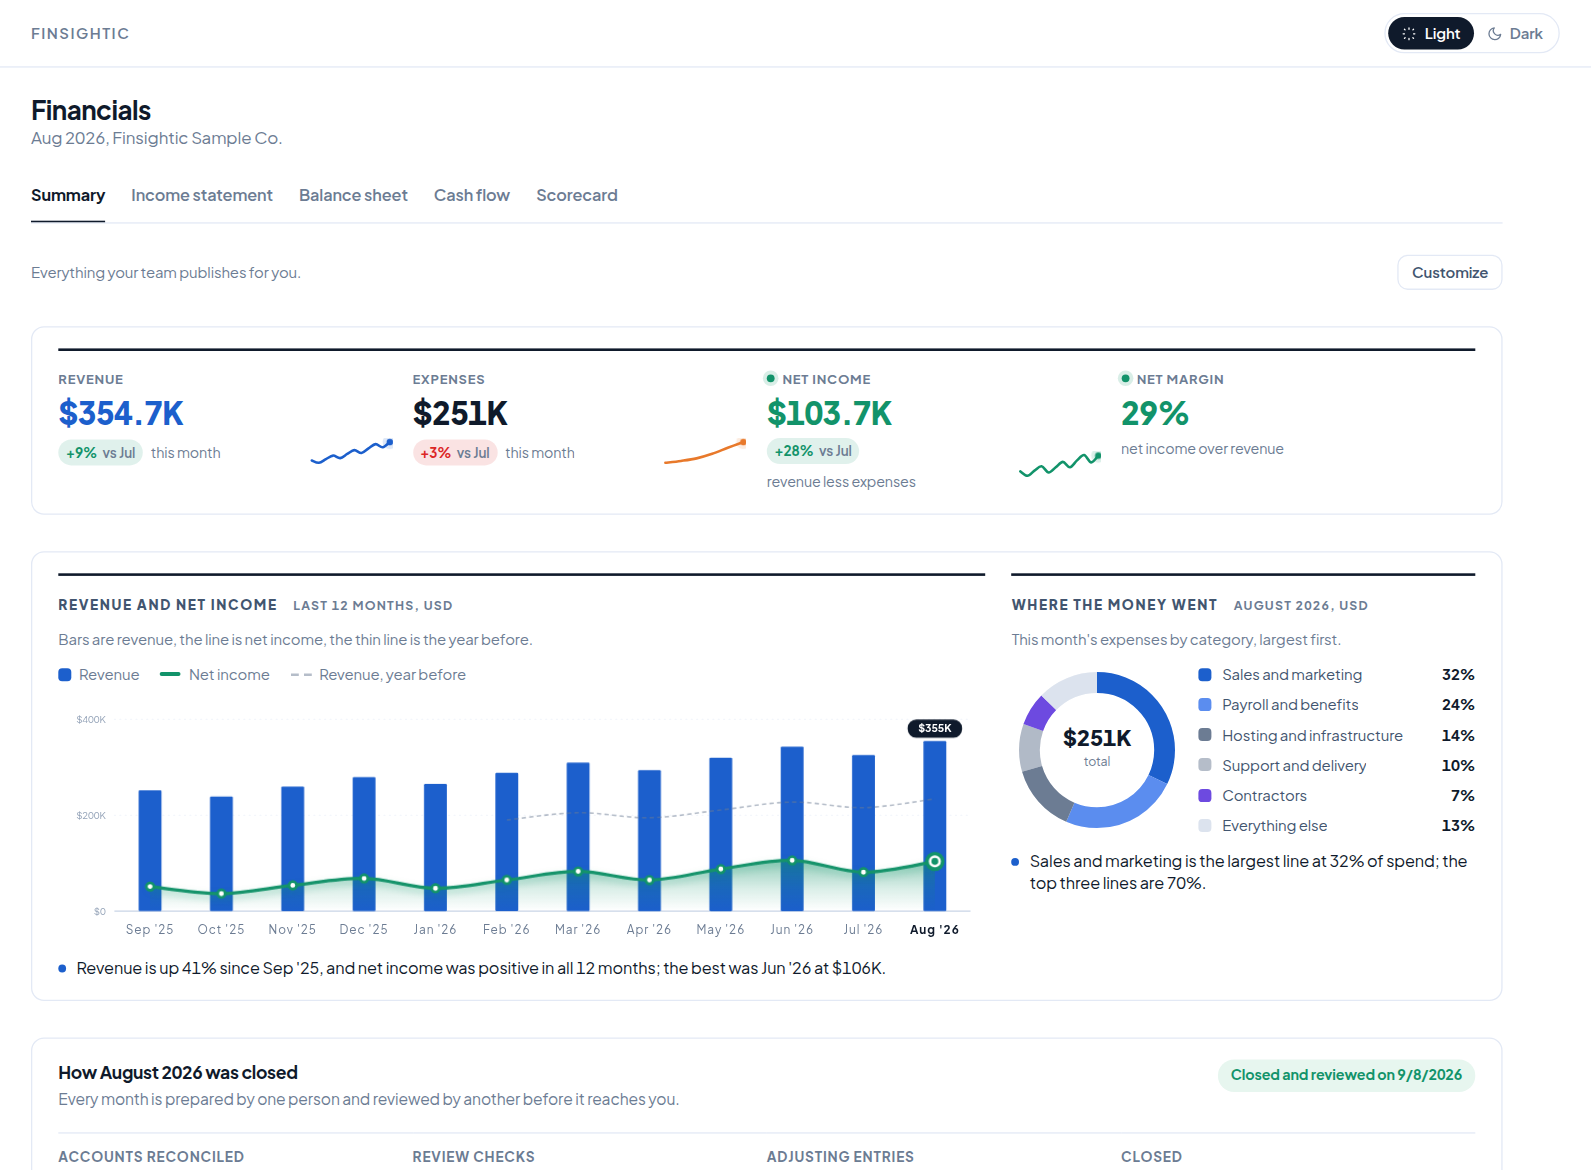Click the net income sparkline chart

pos(1060,463)
